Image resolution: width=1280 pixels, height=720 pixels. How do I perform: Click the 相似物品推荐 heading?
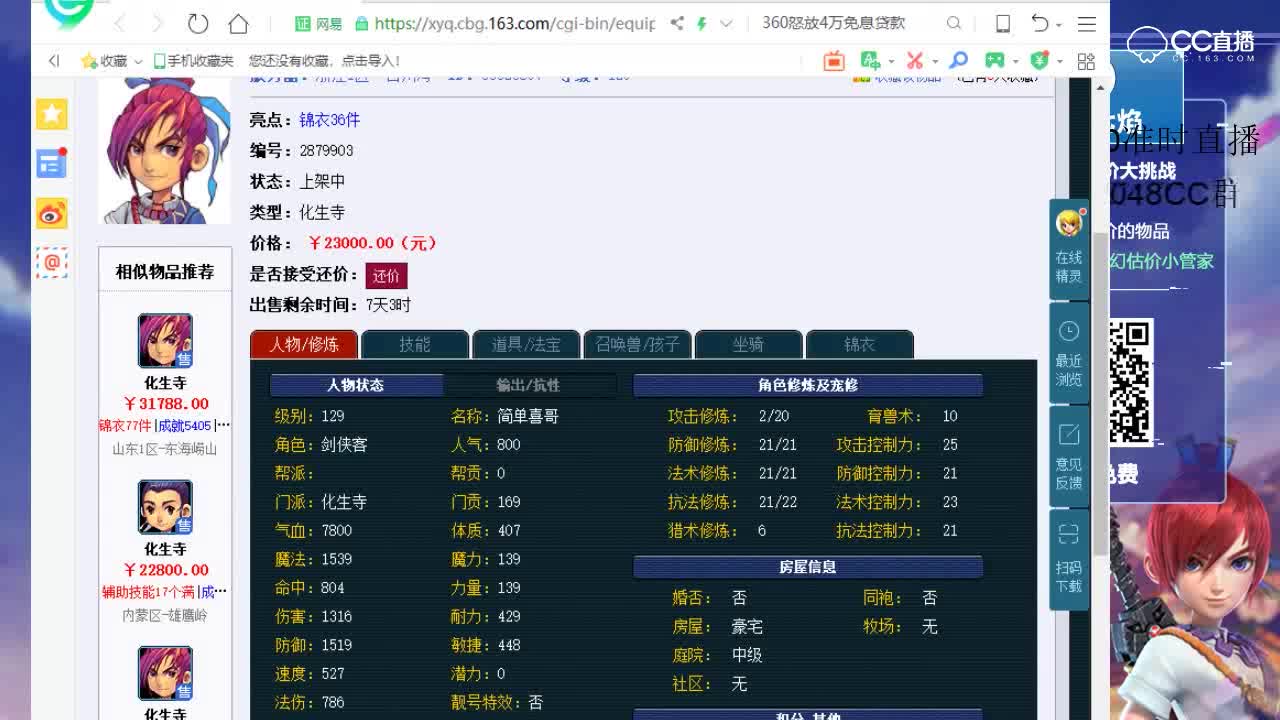tap(165, 272)
